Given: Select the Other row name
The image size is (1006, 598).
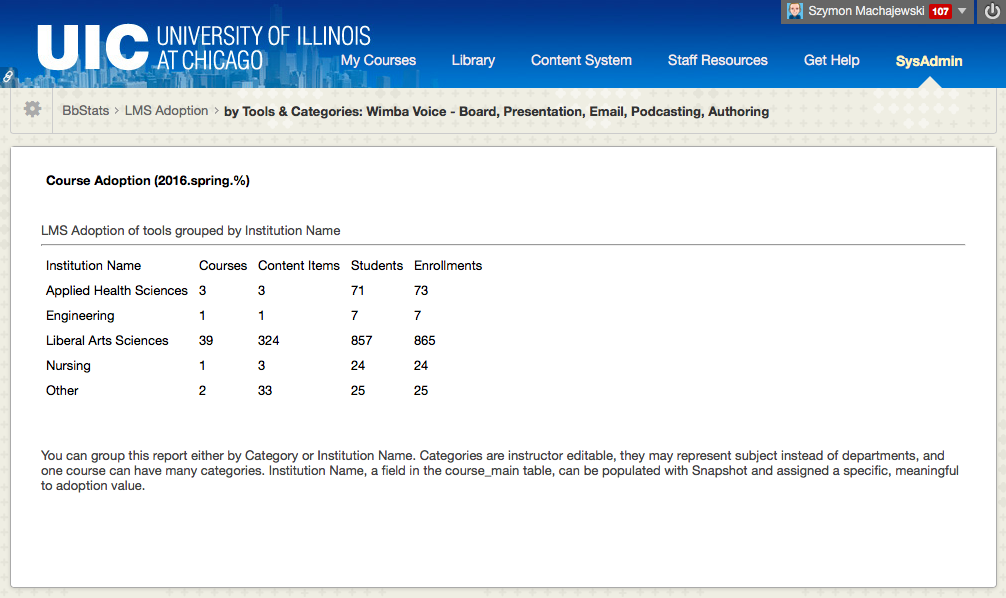Looking at the screenshot, I should coord(62,391).
